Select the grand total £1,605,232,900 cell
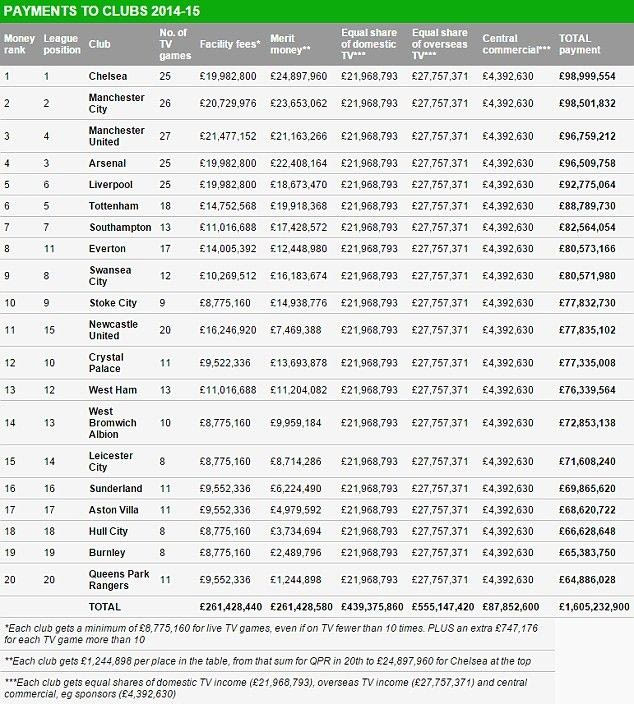Viewport: 634px width, 704px height. [x=590, y=607]
